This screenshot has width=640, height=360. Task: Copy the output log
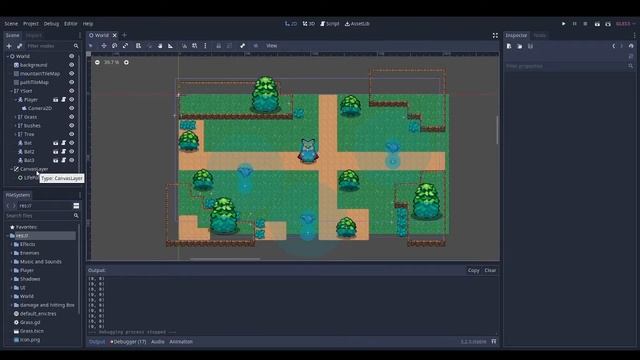pos(473,270)
